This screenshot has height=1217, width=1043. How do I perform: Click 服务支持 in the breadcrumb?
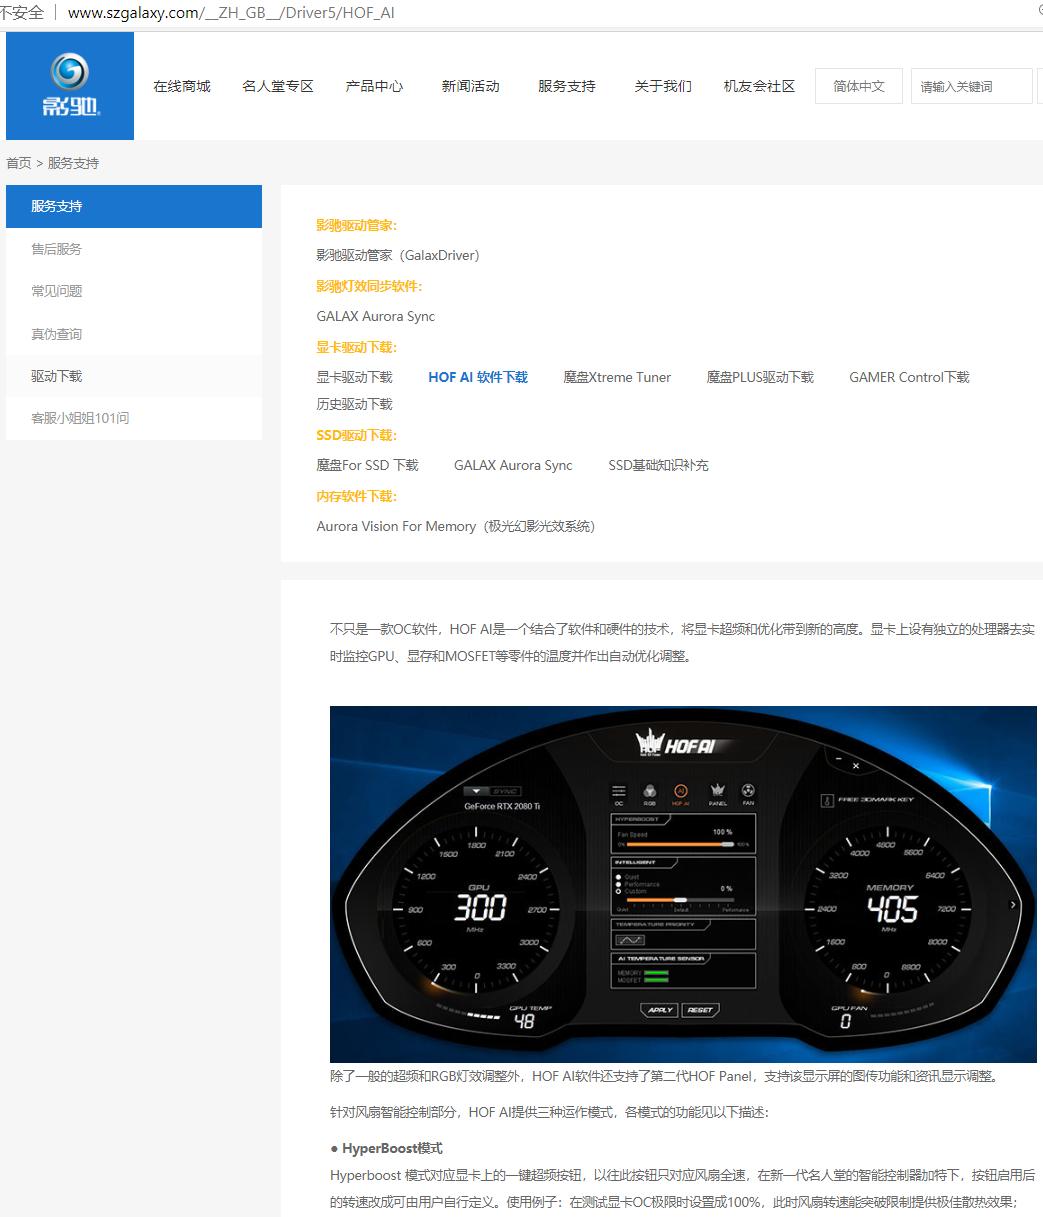(74, 163)
